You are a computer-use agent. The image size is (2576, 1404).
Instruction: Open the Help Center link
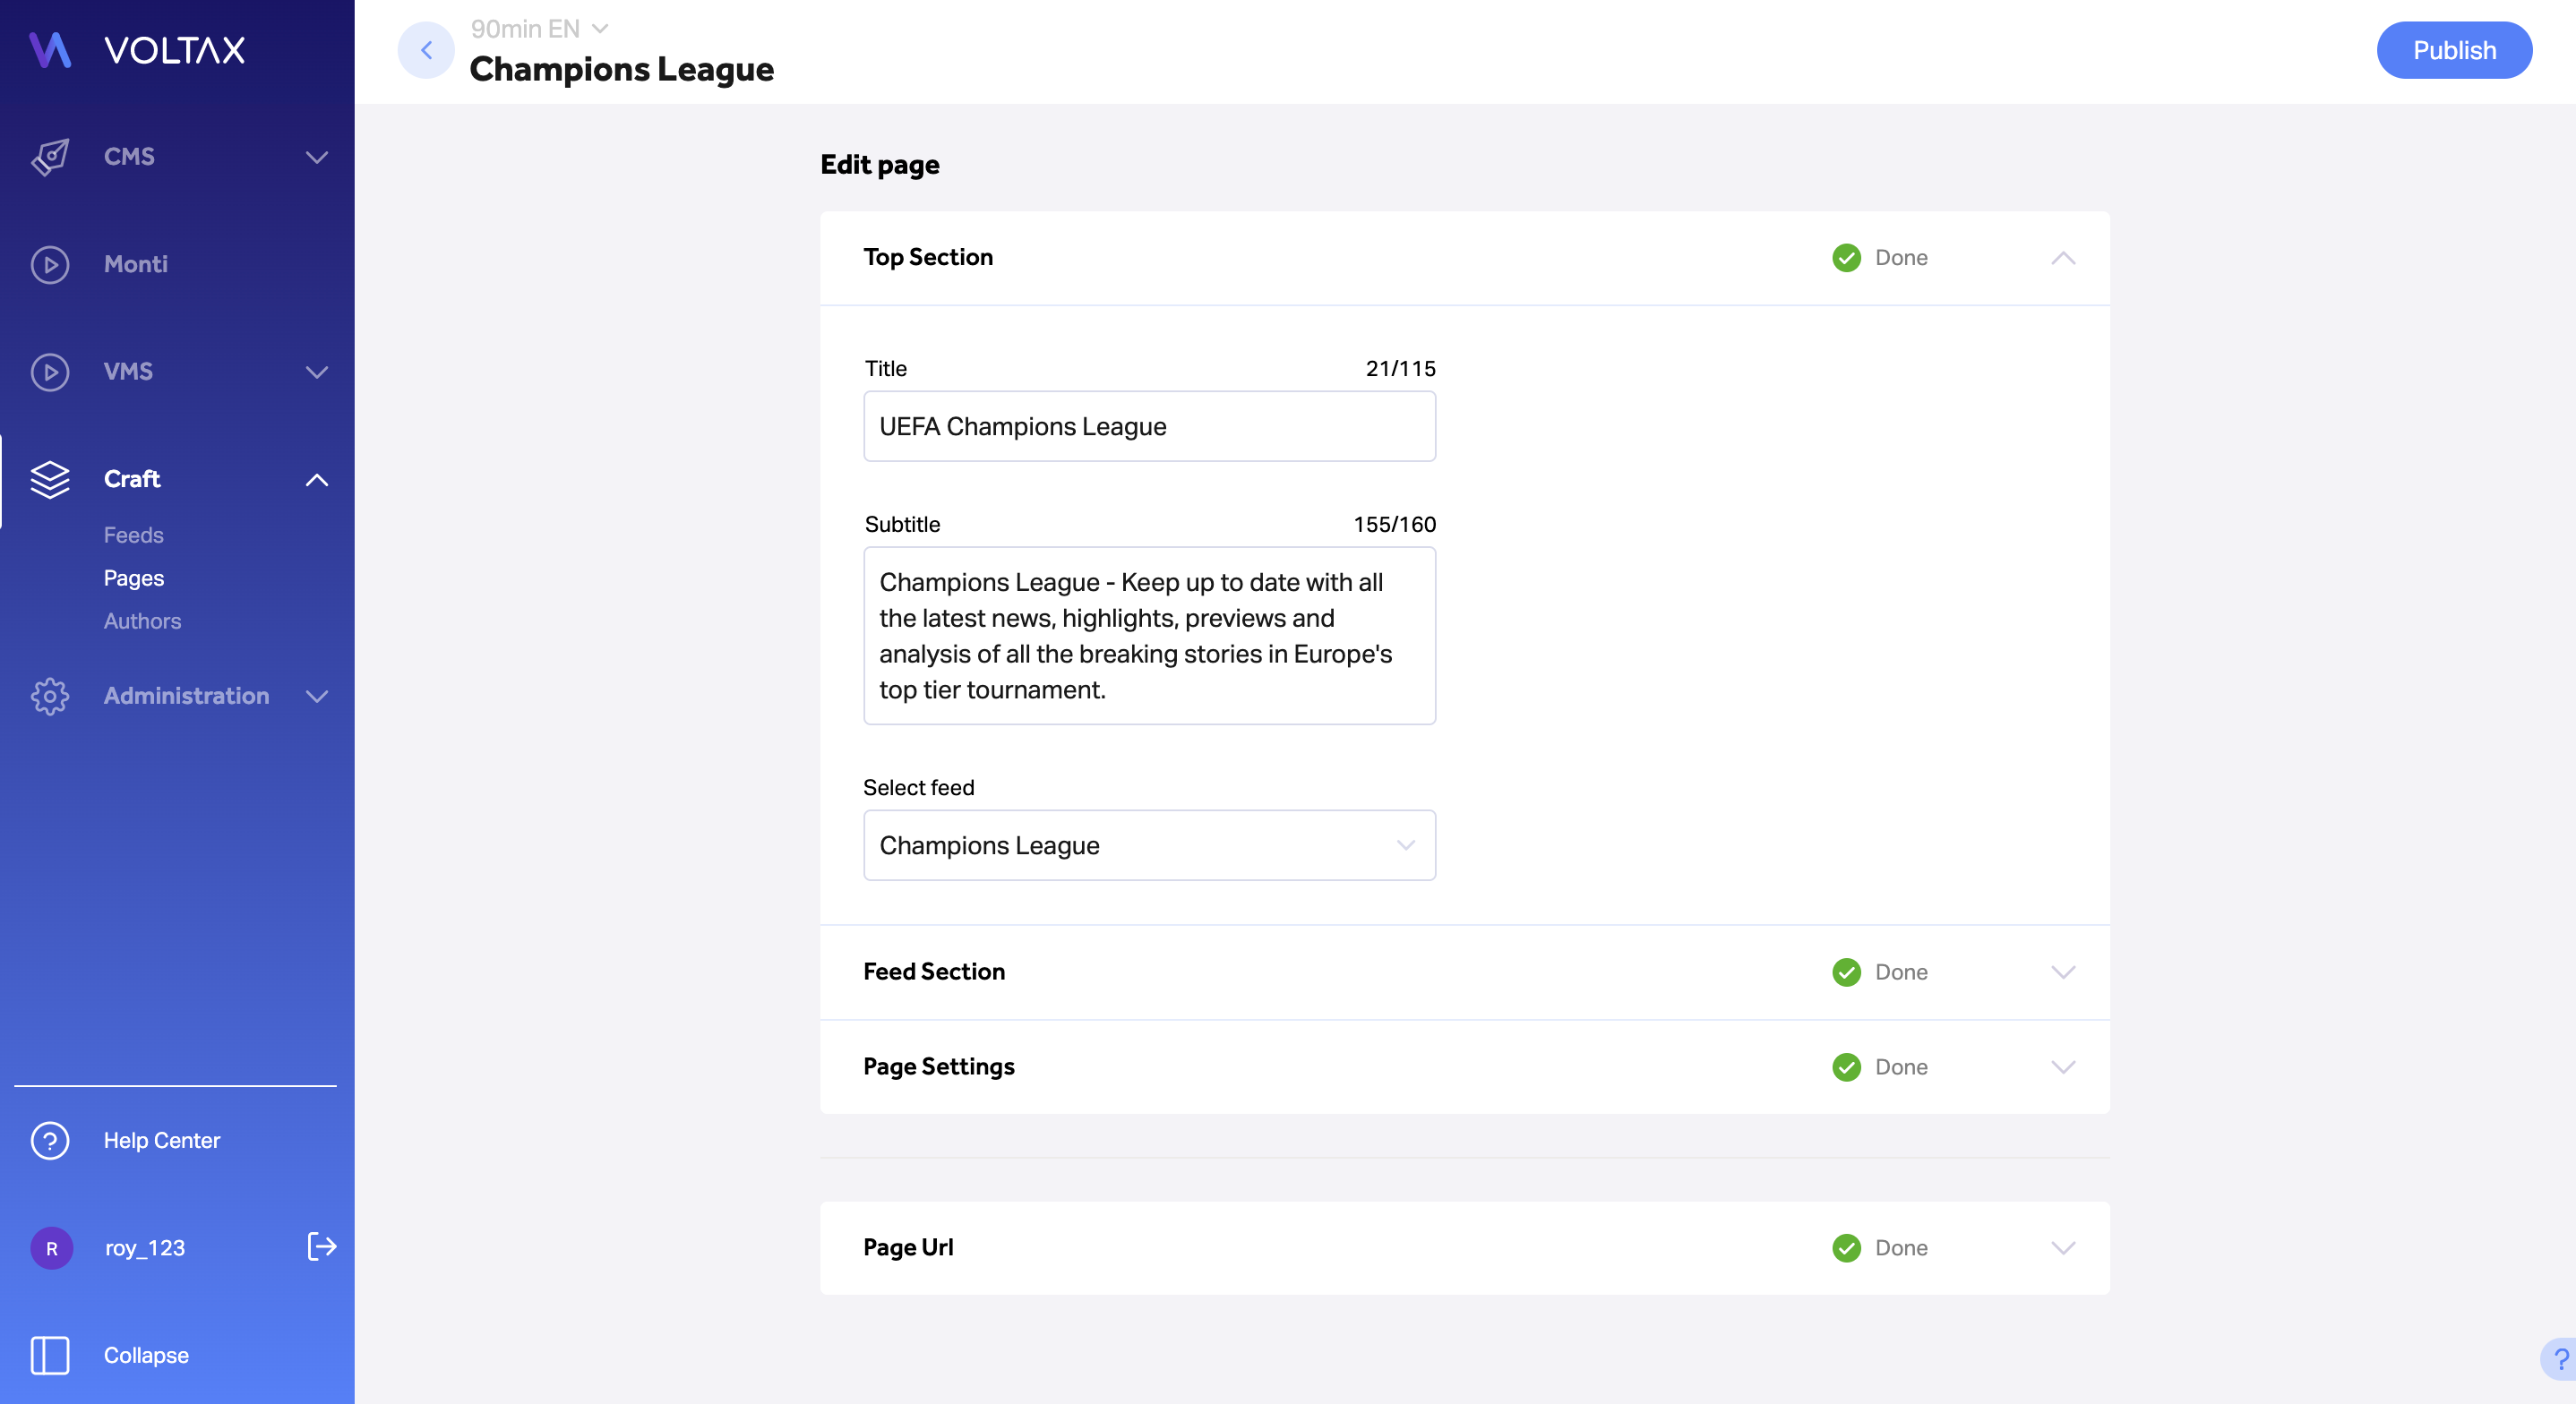(161, 1140)
